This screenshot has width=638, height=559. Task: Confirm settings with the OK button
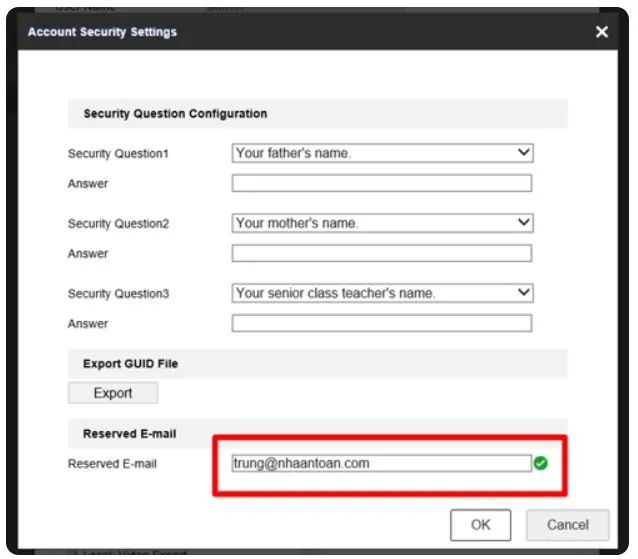[x=480, y=524]
